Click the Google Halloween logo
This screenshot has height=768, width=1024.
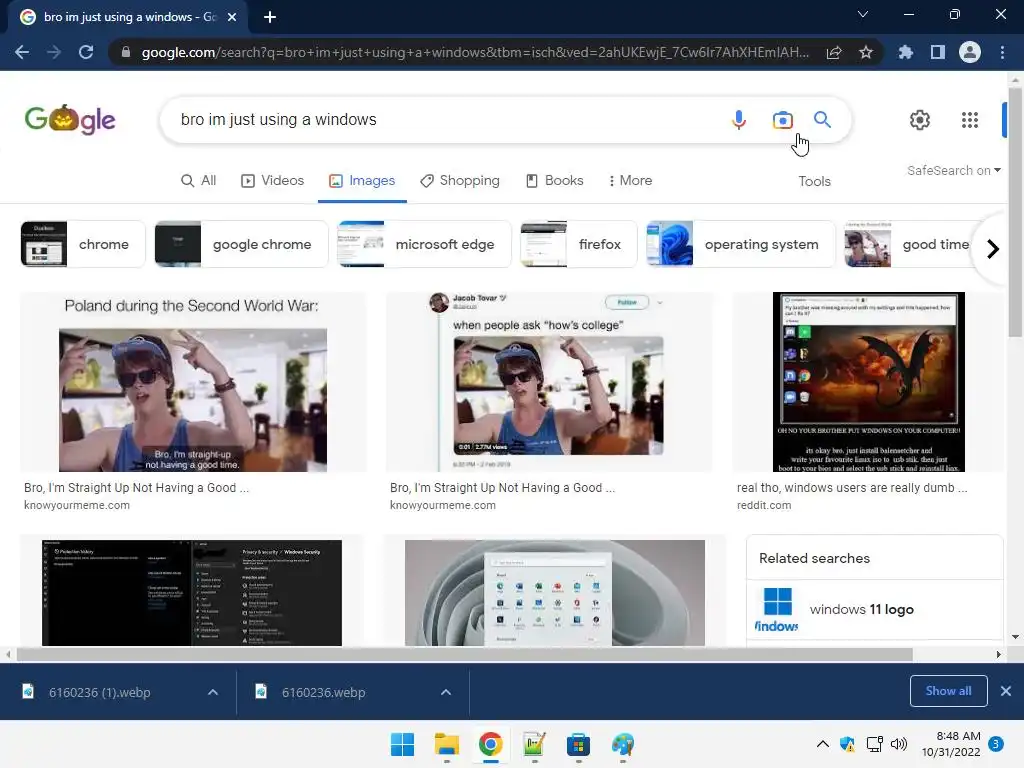pos(70,120)
